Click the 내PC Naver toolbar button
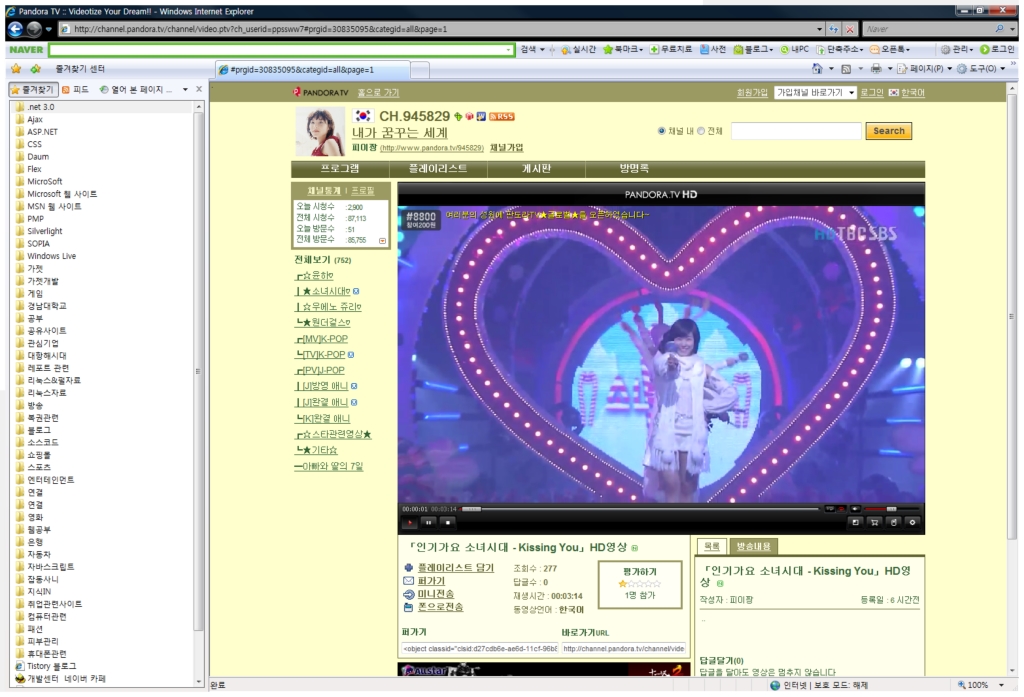Viewport: 1024px width, 697px height. point(794,50)
